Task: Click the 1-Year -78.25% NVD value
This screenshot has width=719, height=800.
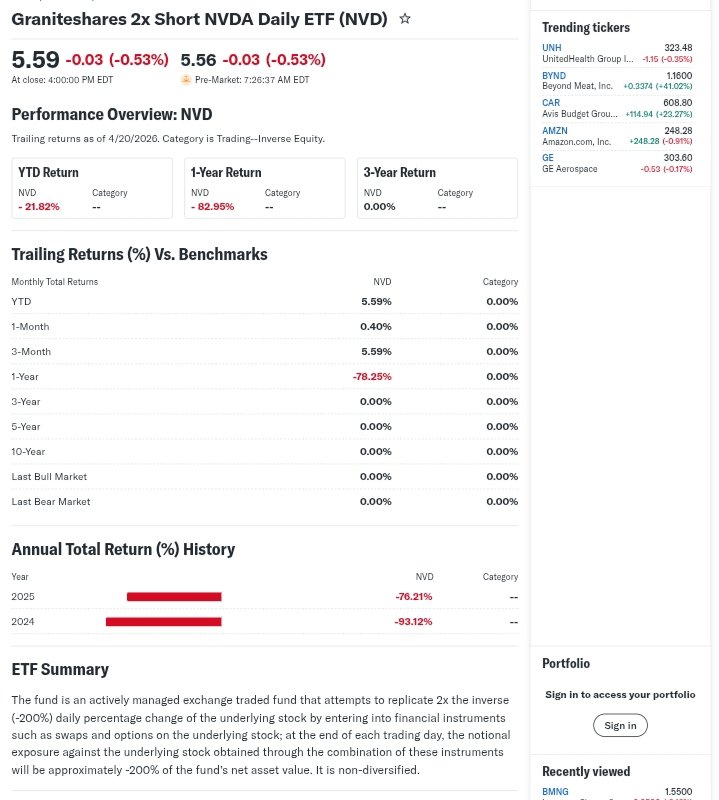Action: pyautogui.click(x=371, y=377)
